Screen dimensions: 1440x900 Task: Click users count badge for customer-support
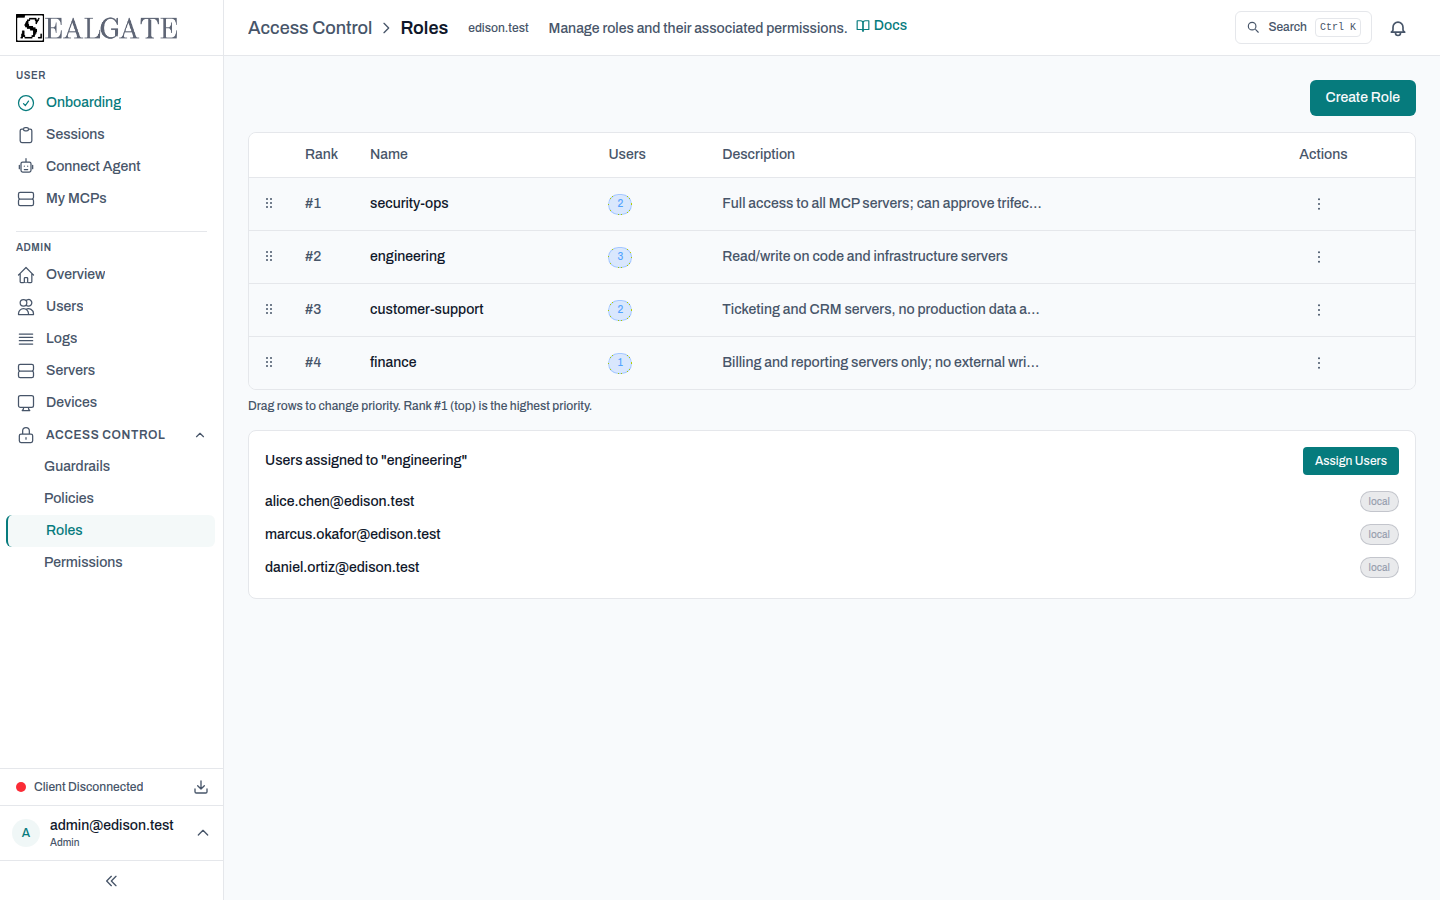point(620,310)
